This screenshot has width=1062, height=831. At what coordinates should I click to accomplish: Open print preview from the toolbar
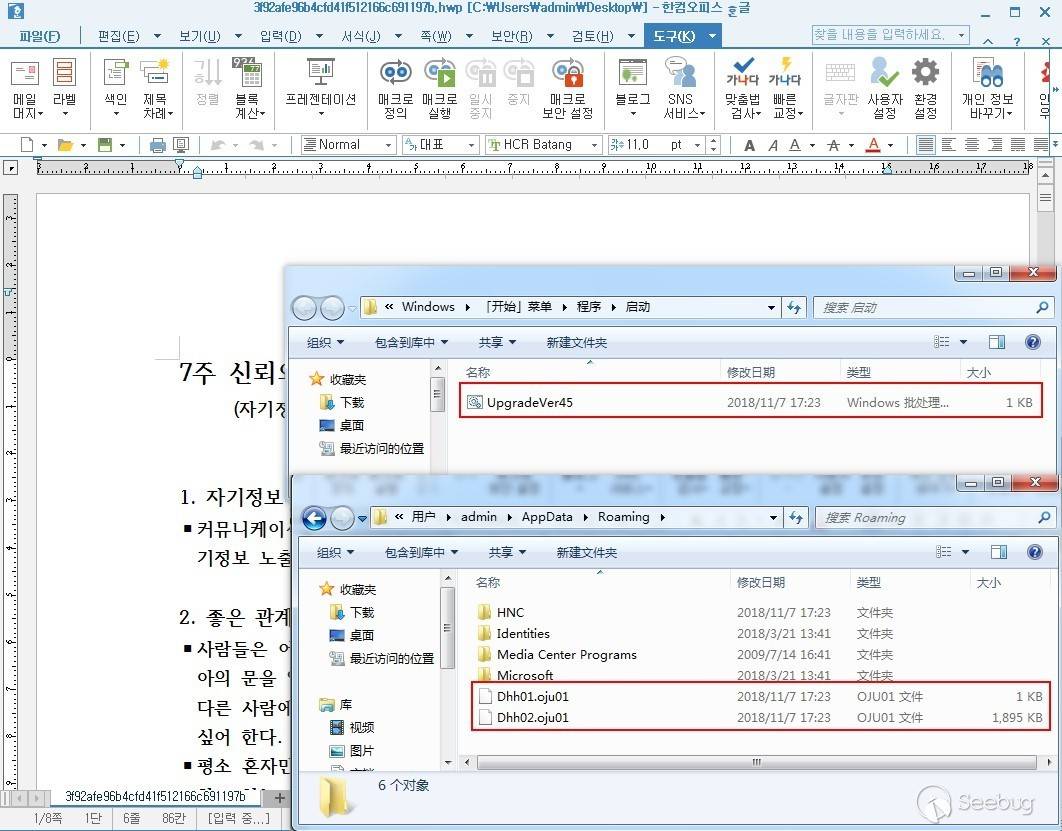pyautogui.click(x=181, y=144)
